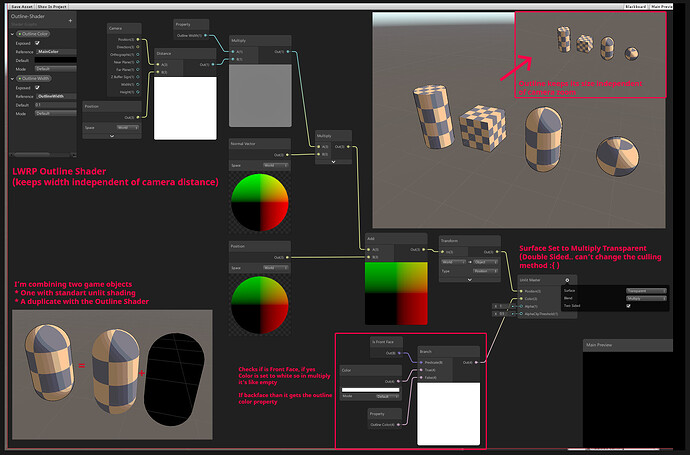Viewport: 690px width, 455px height.
Task: Click the Is Front Face Out(B) port
Action: (400, 353)
